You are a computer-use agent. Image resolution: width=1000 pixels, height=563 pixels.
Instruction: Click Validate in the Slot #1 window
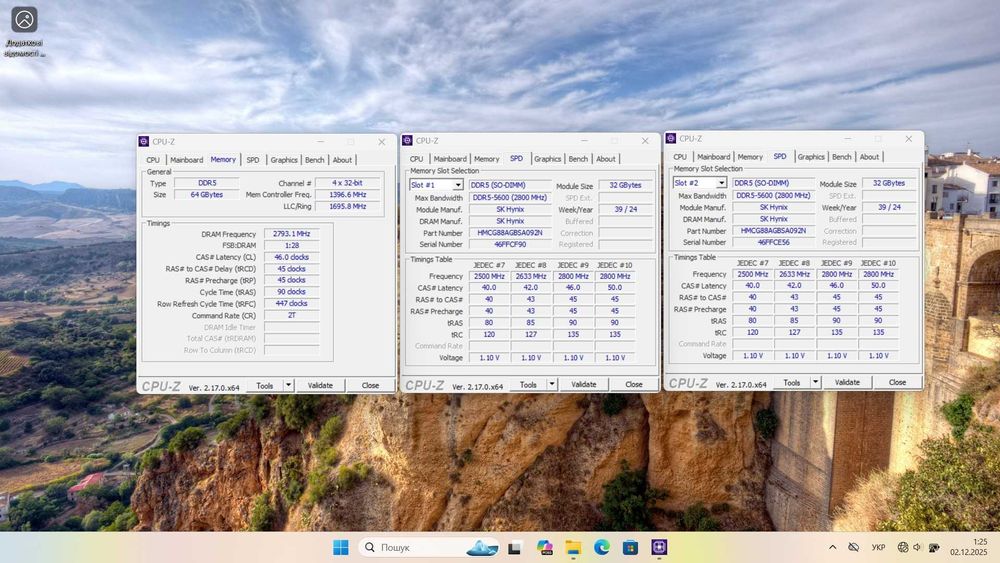(x=584, y=384)
